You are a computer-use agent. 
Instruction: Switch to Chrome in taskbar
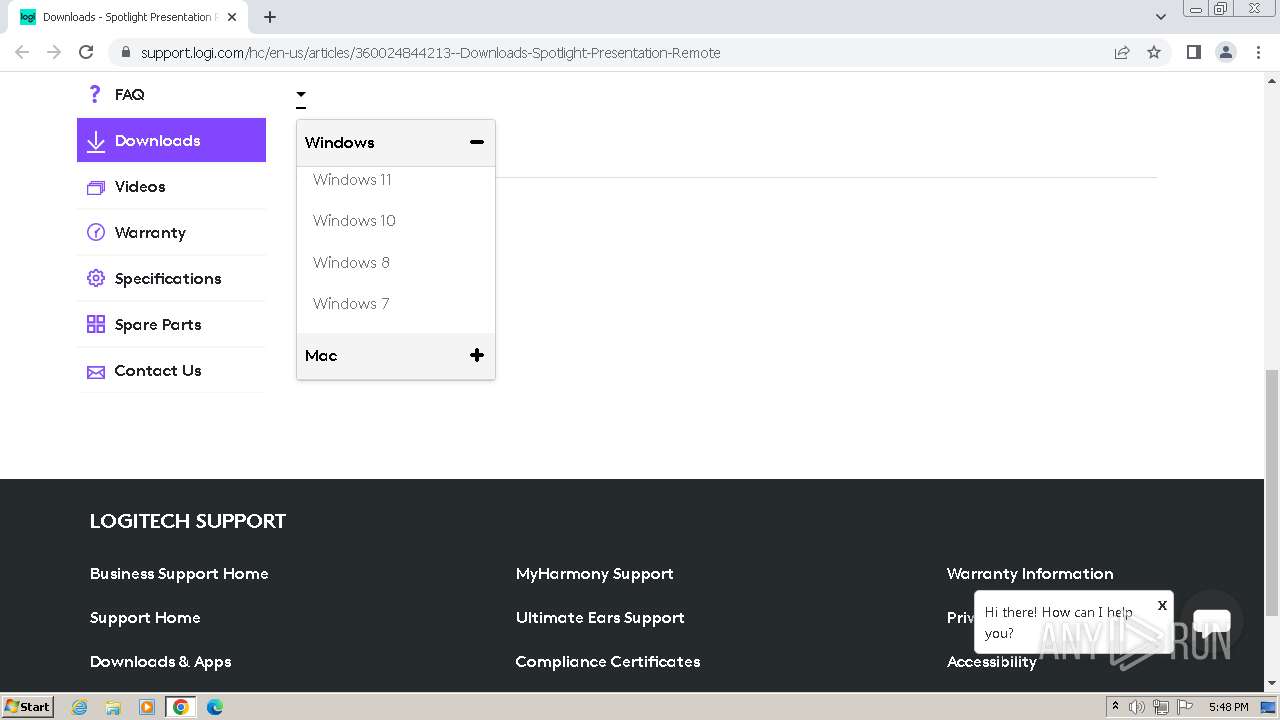click(180, 707)
